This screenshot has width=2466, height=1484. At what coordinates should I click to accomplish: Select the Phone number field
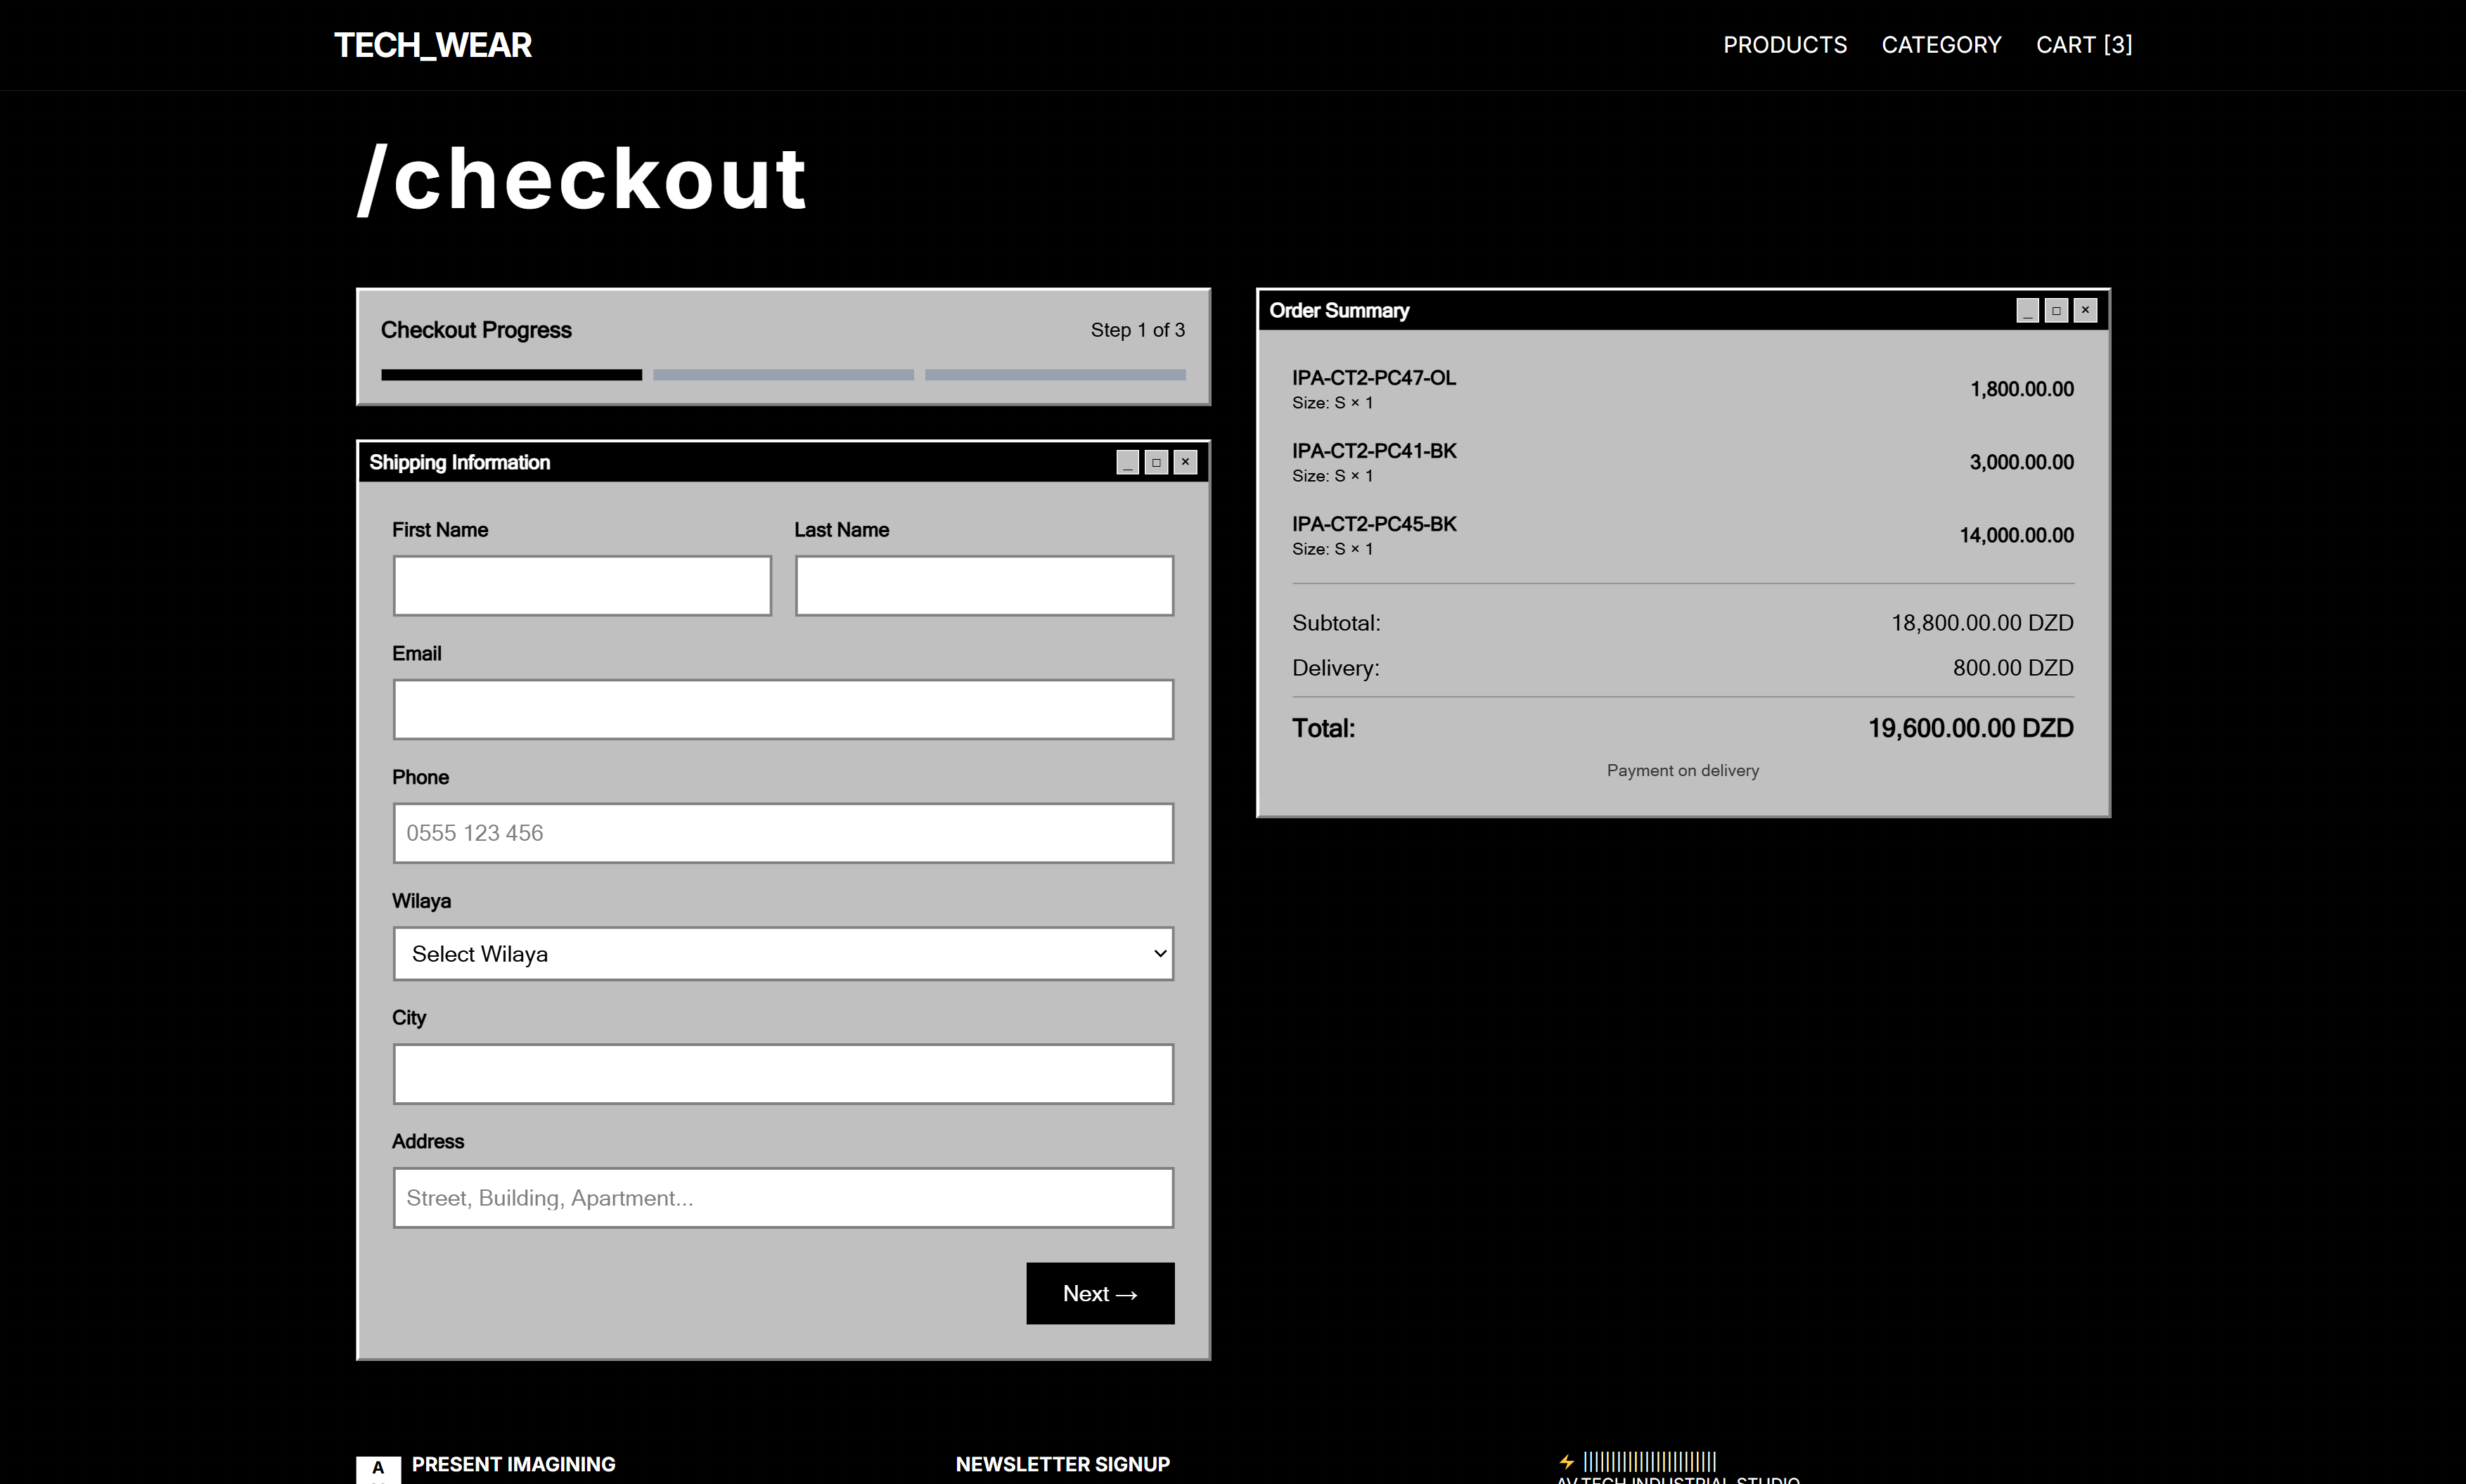click(x=783, y=833)
